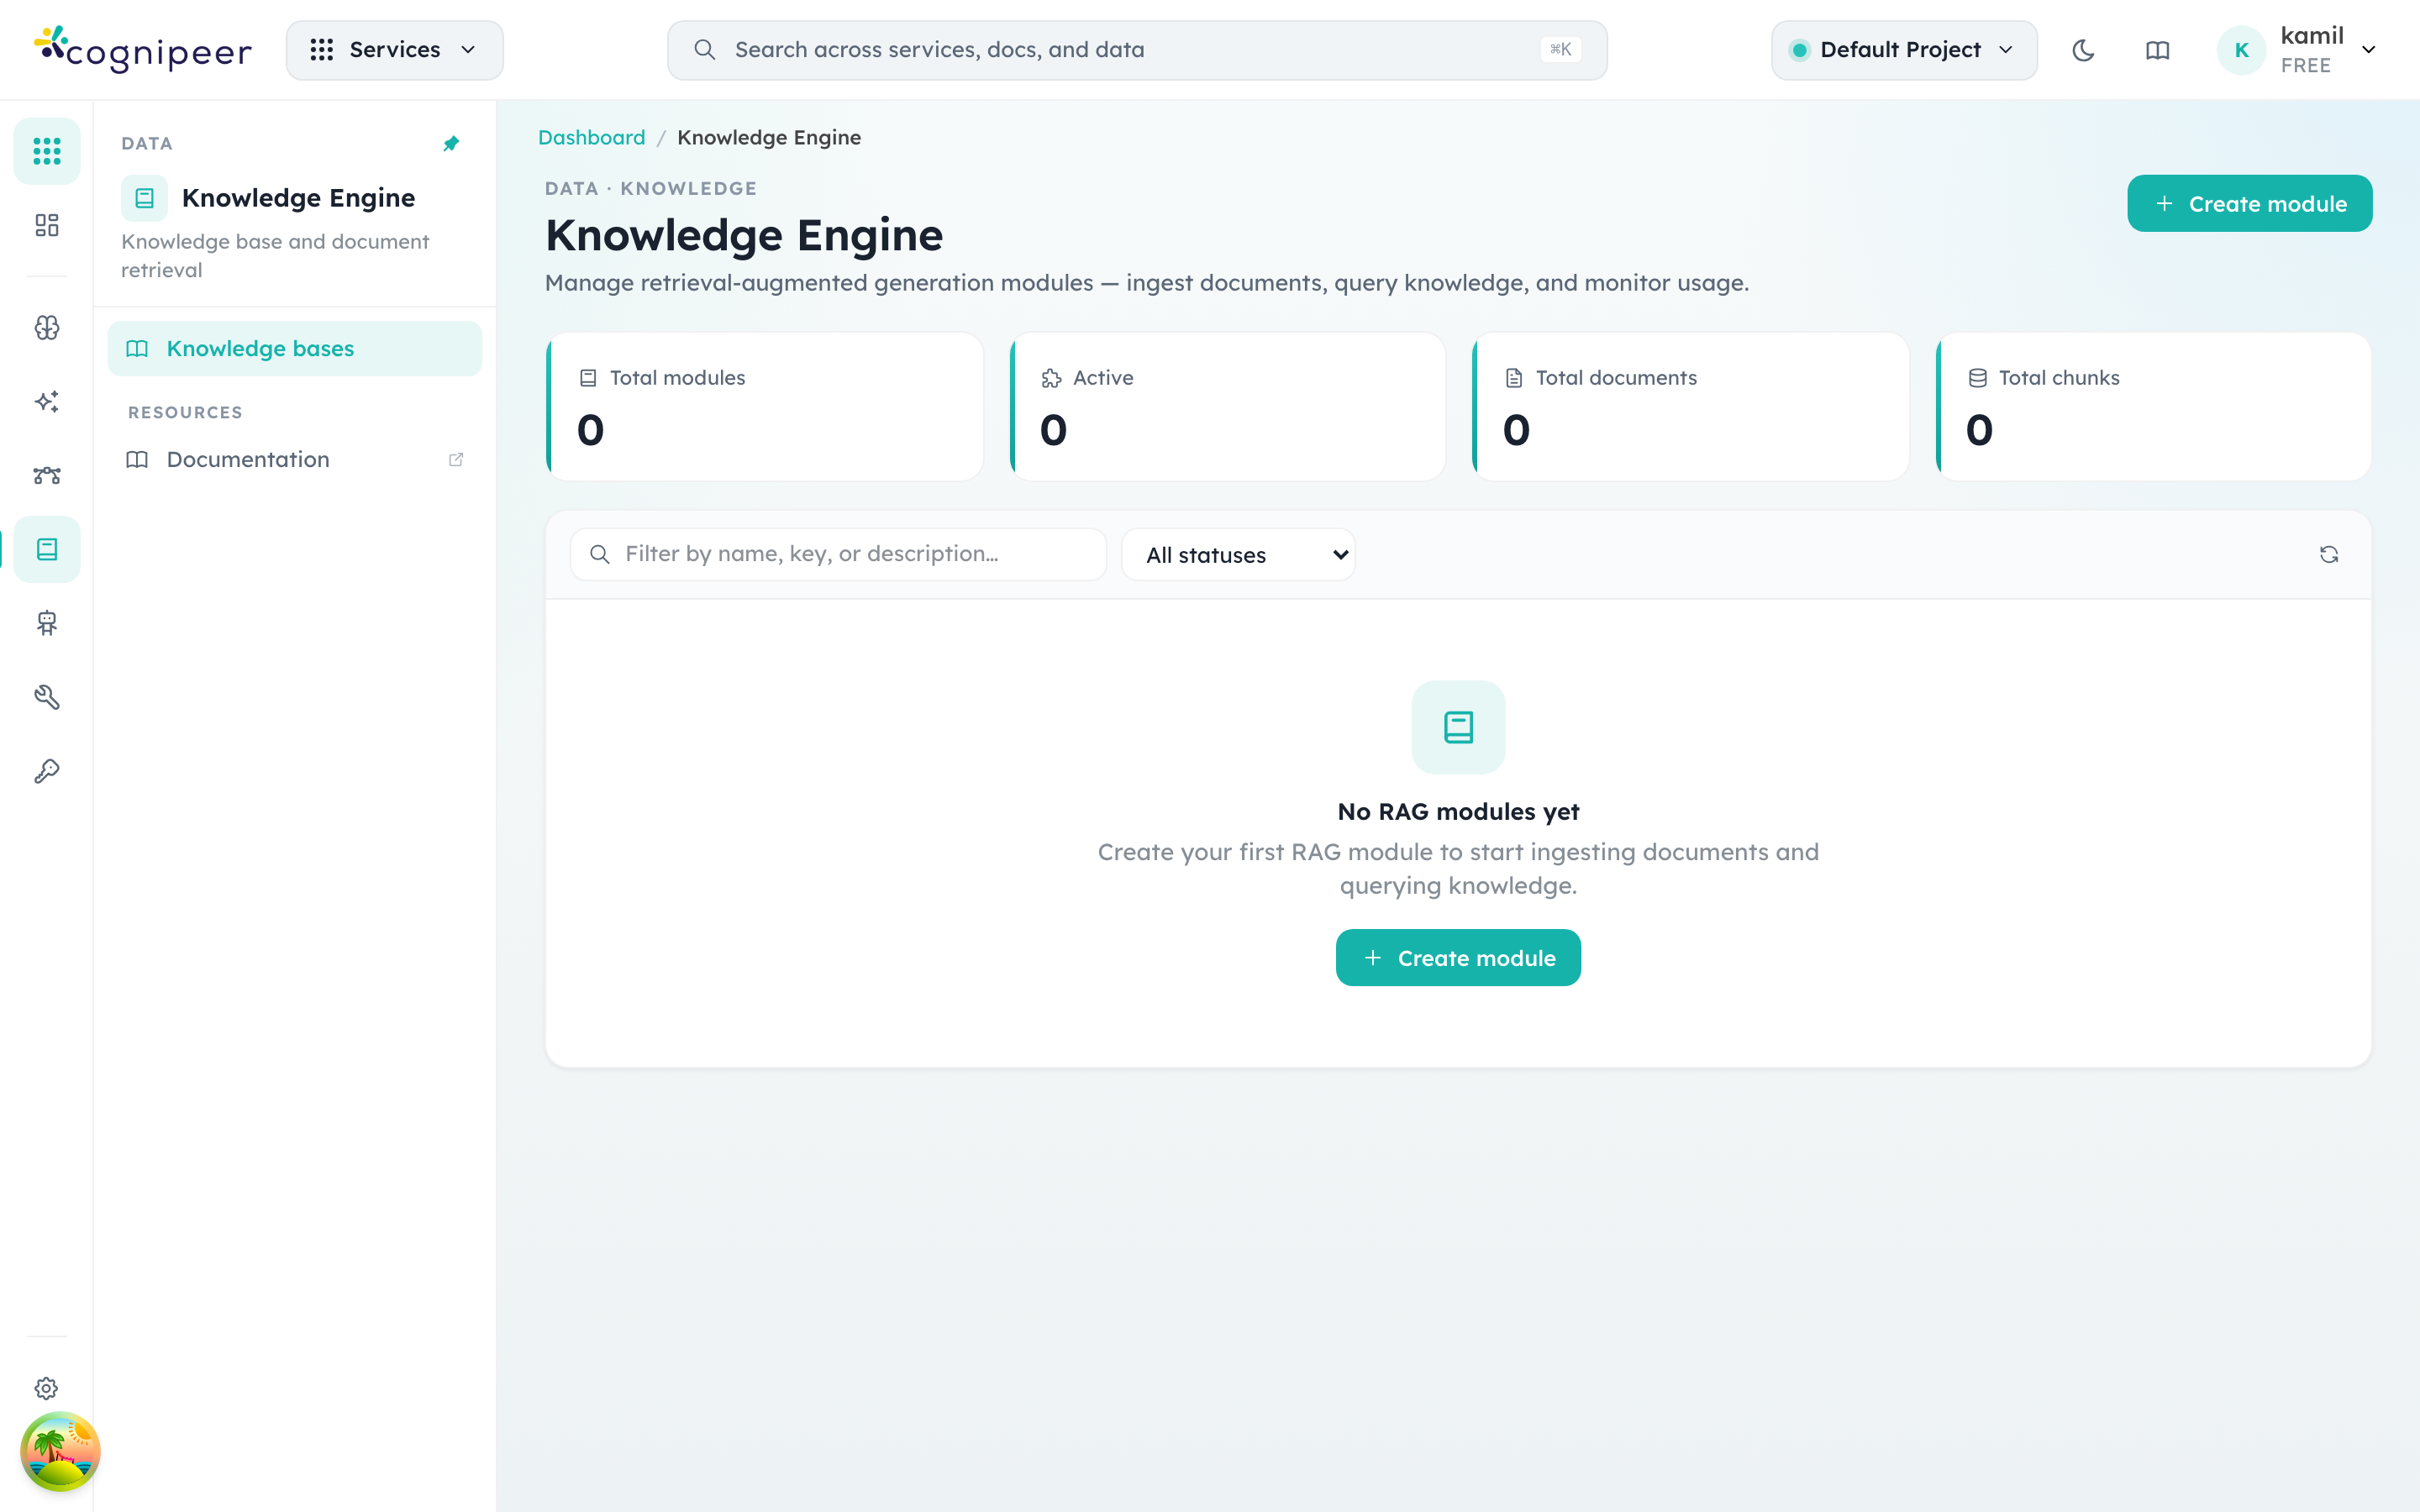
Task: Focus the Filter by name input
Action: click(x=838, y=554)
